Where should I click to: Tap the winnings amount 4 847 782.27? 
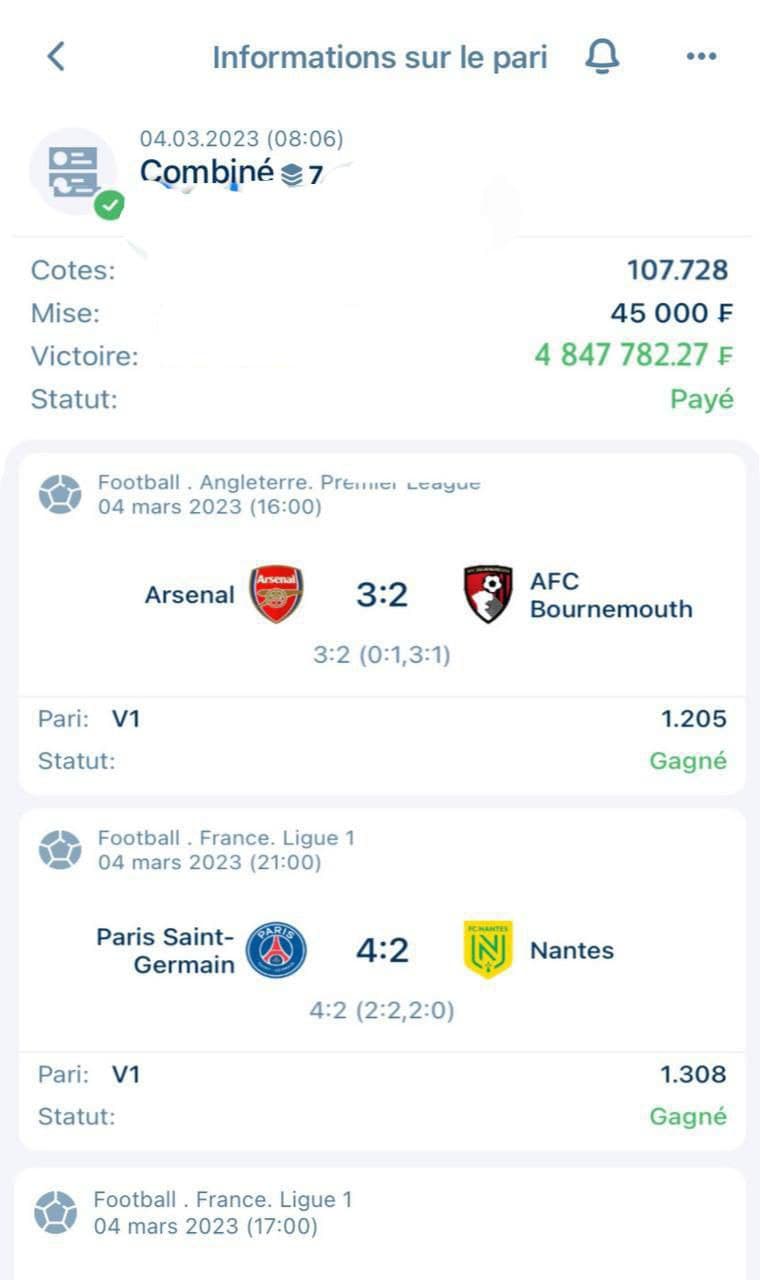click(633, 356)
